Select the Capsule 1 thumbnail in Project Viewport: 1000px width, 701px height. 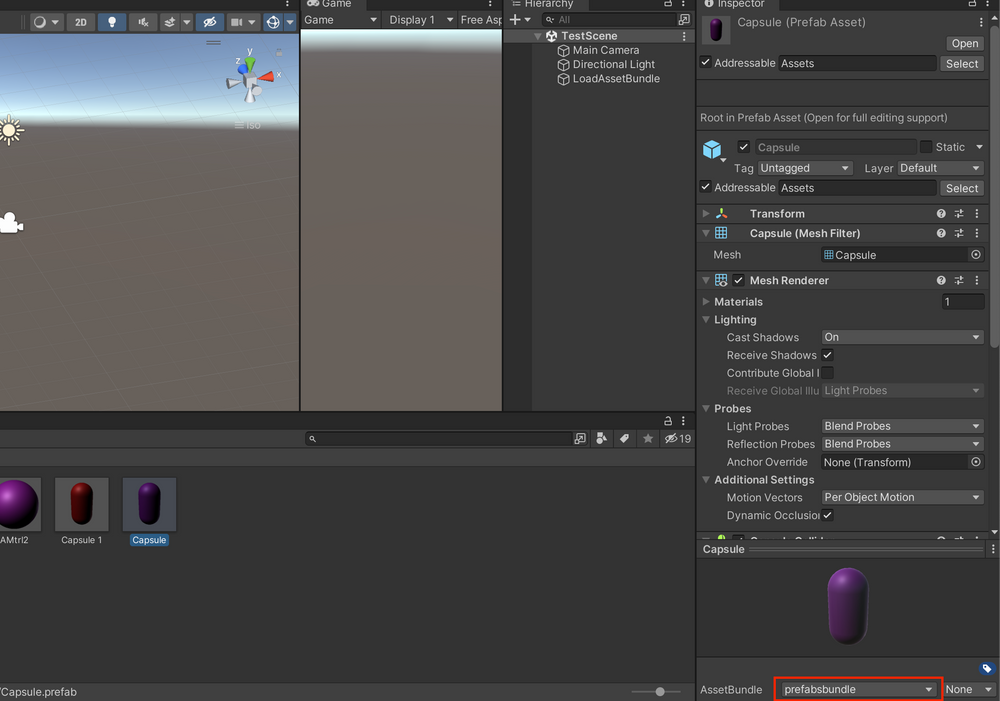coord(81,505)
